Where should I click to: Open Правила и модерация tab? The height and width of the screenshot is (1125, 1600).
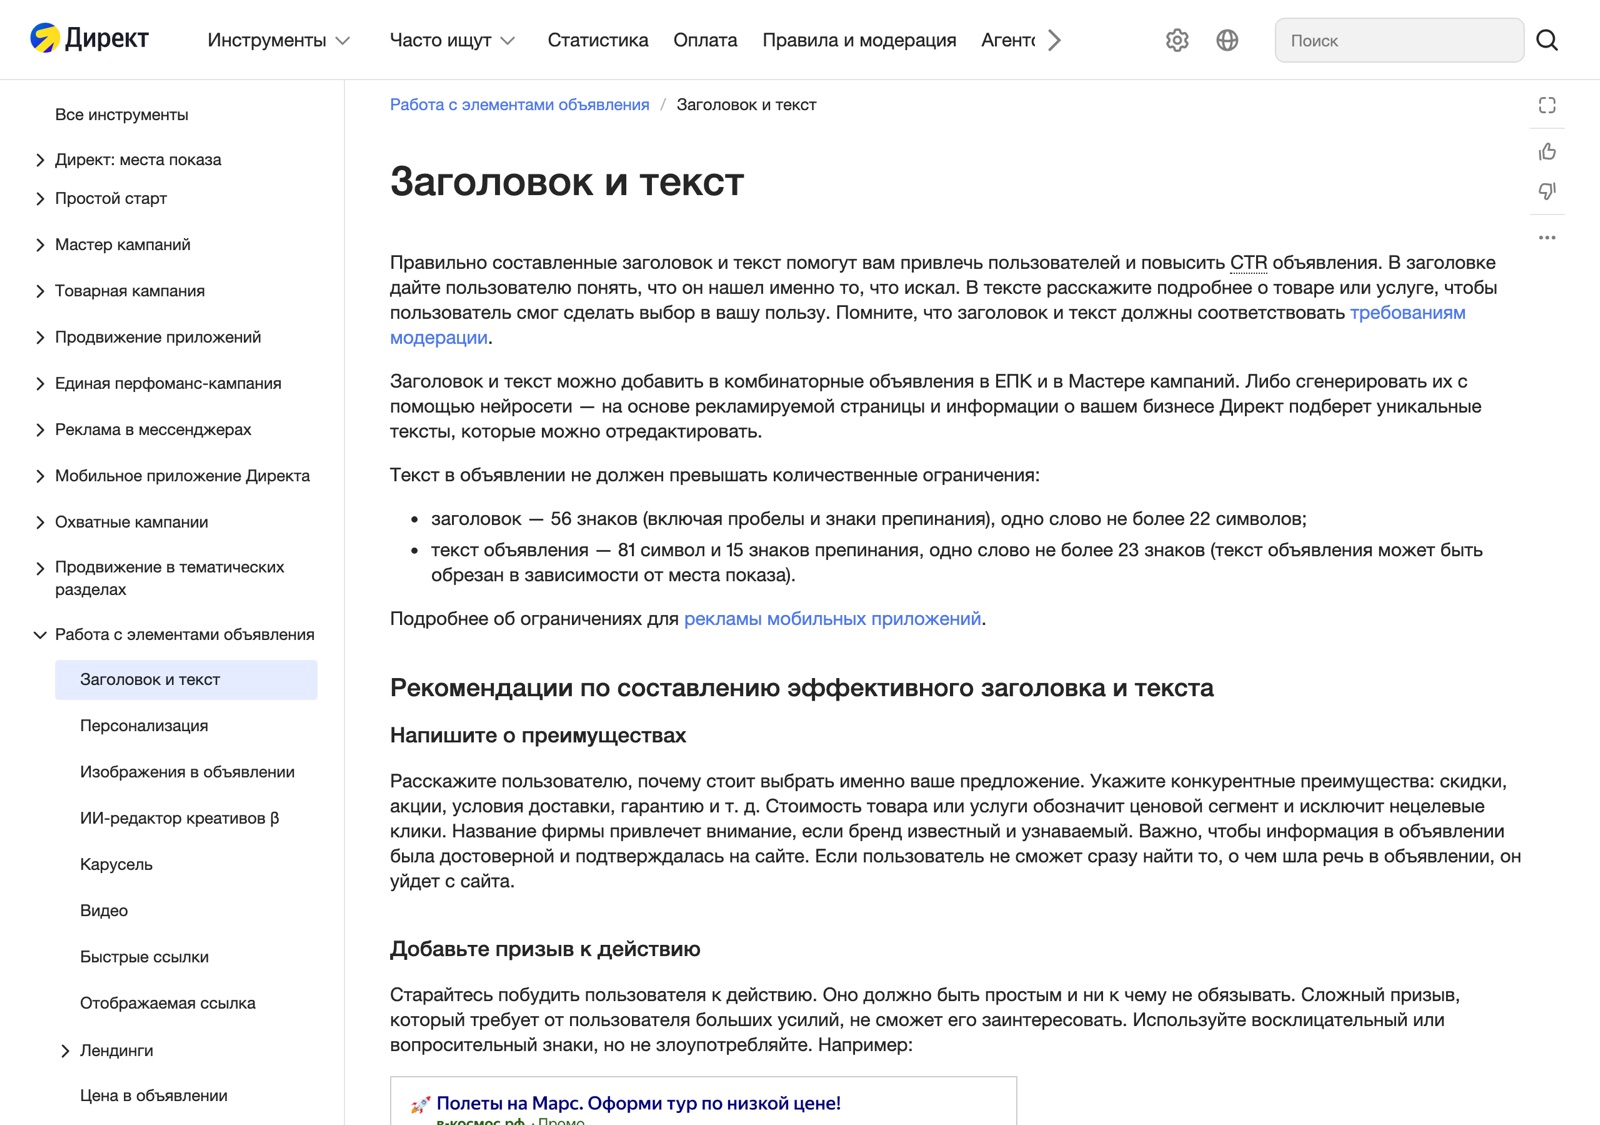(859, 40)
